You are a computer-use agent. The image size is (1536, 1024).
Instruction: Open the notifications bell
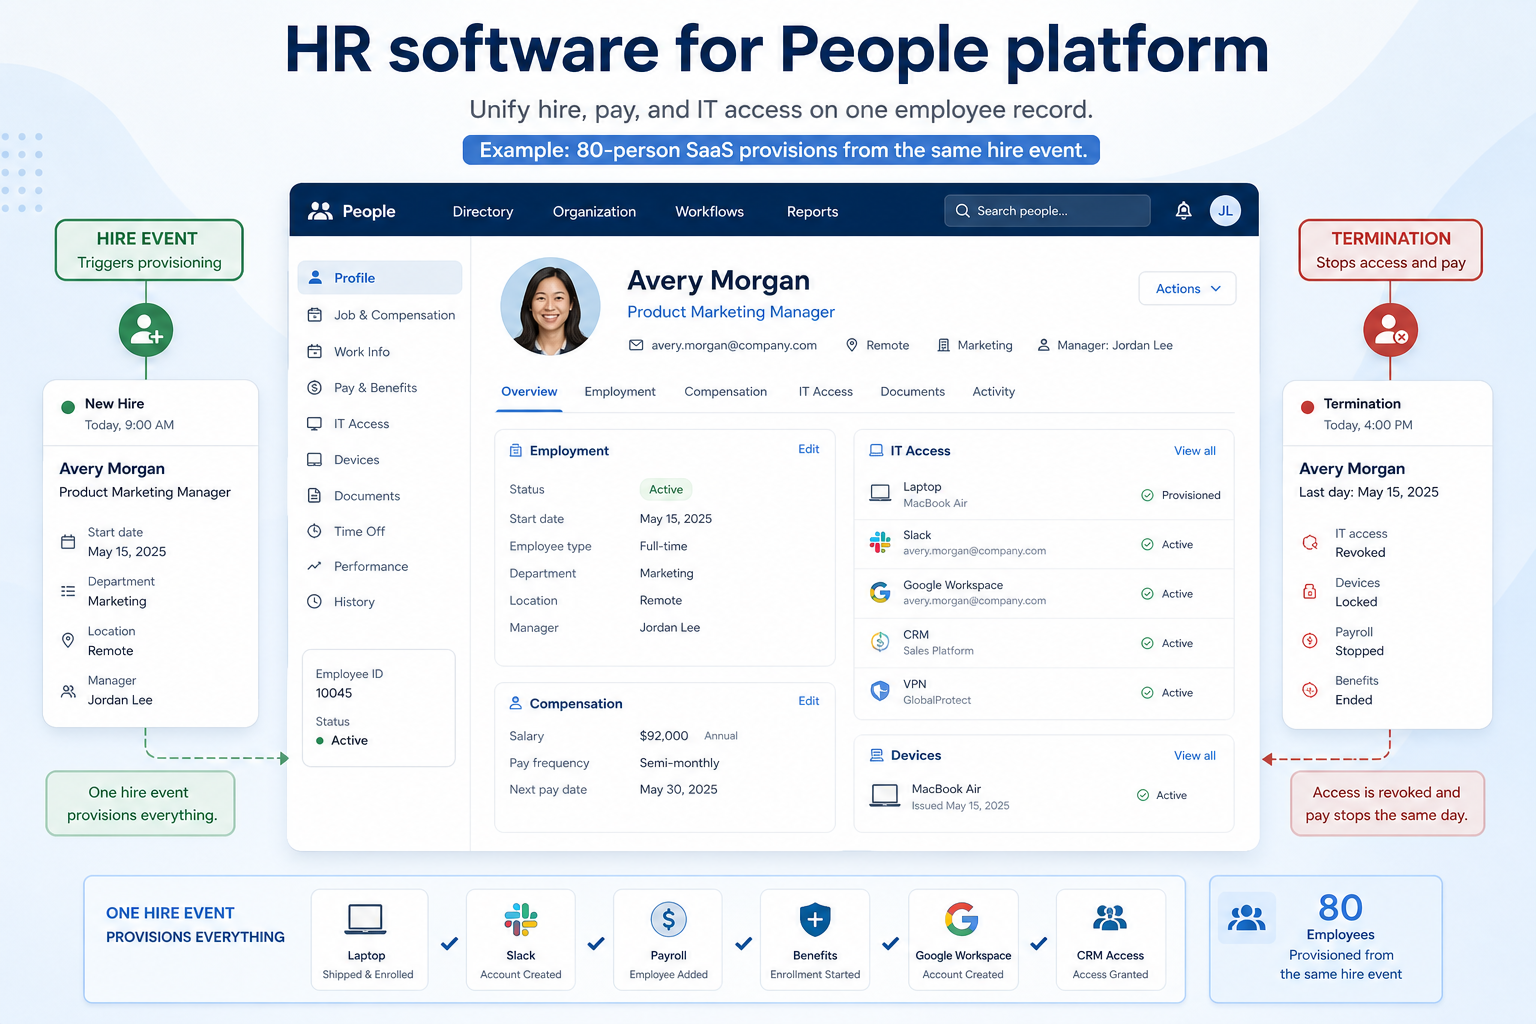pyautogui.click(x=1183, y=210)
